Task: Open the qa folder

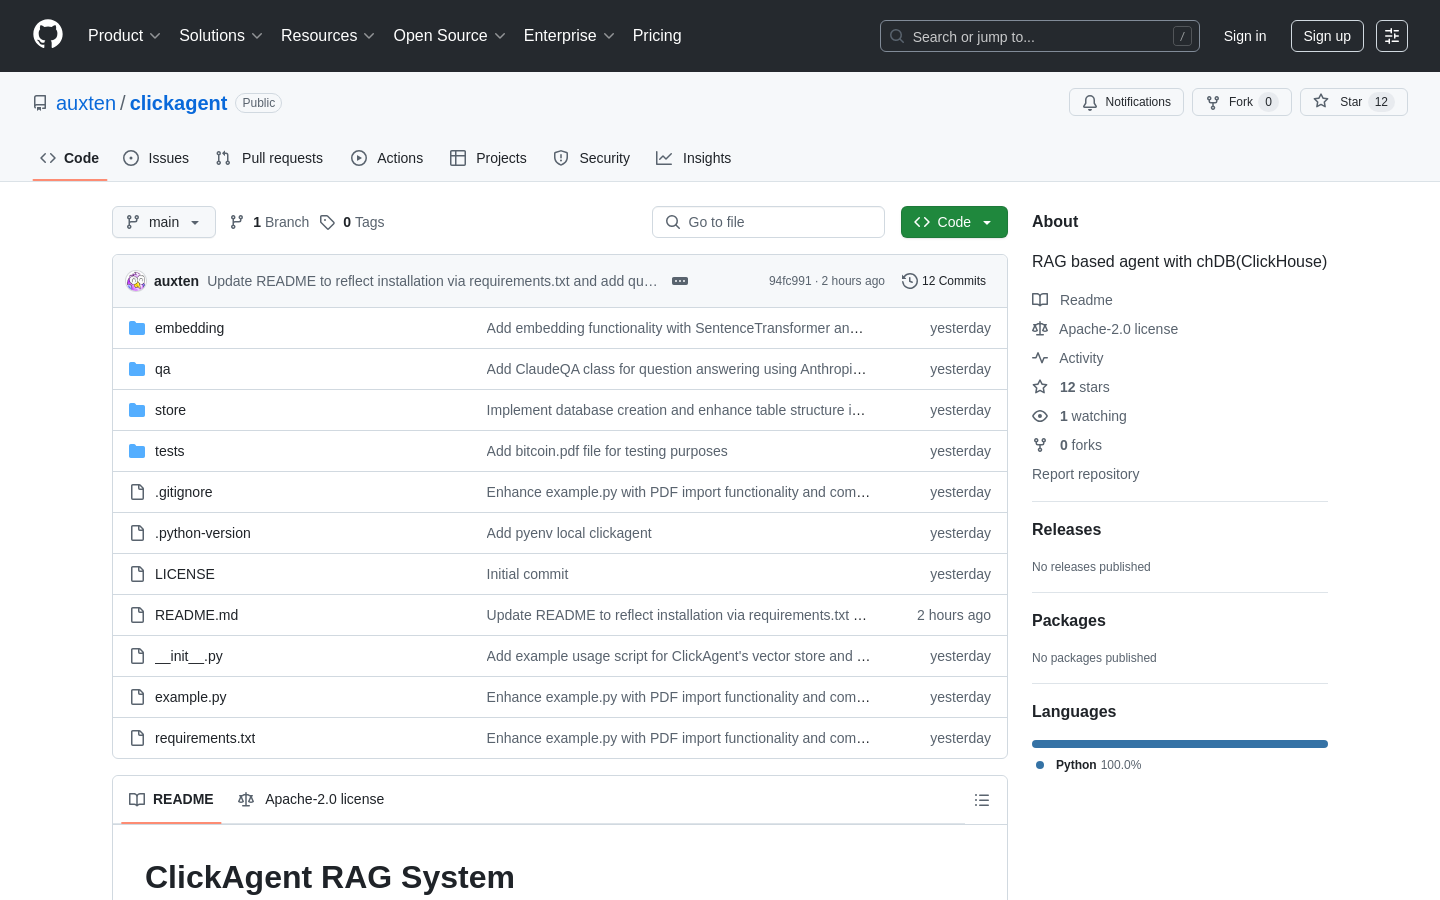Action: click(162, 369)
